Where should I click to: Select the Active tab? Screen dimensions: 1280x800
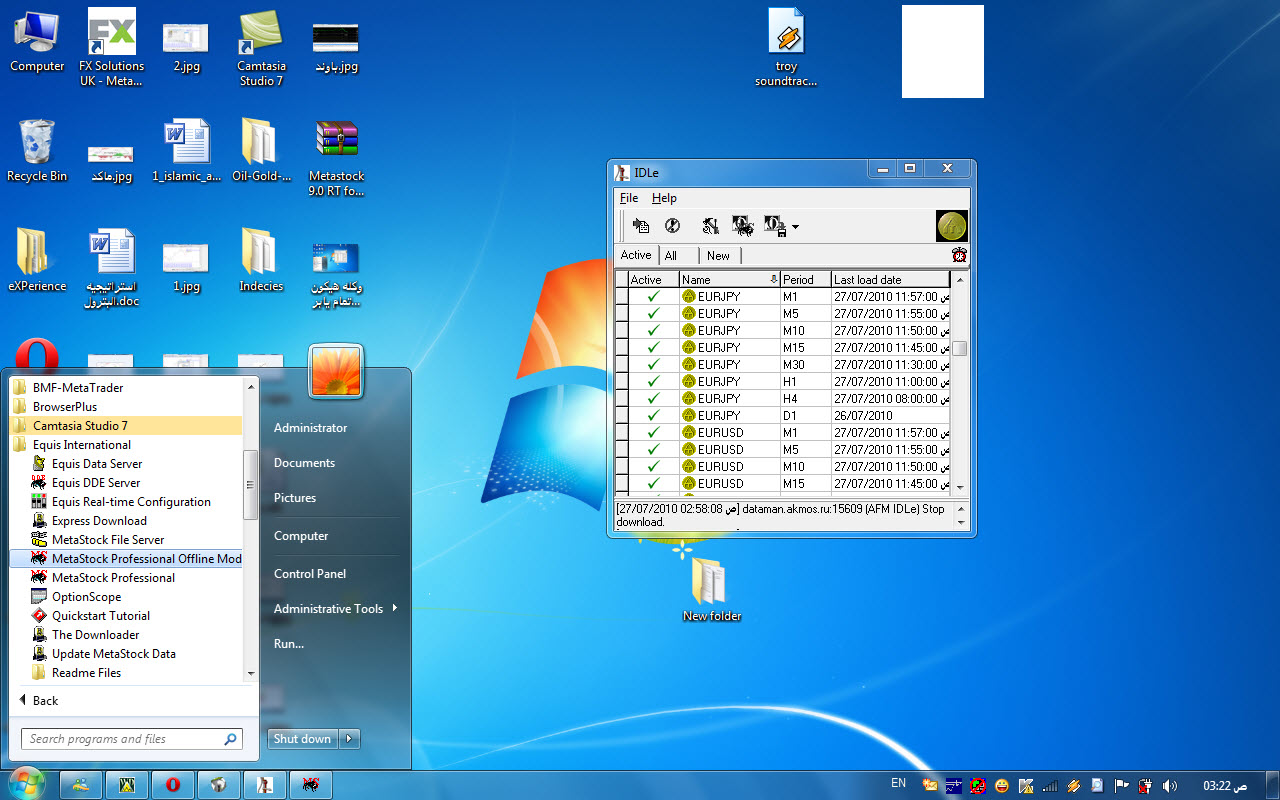tap(636, 255)
